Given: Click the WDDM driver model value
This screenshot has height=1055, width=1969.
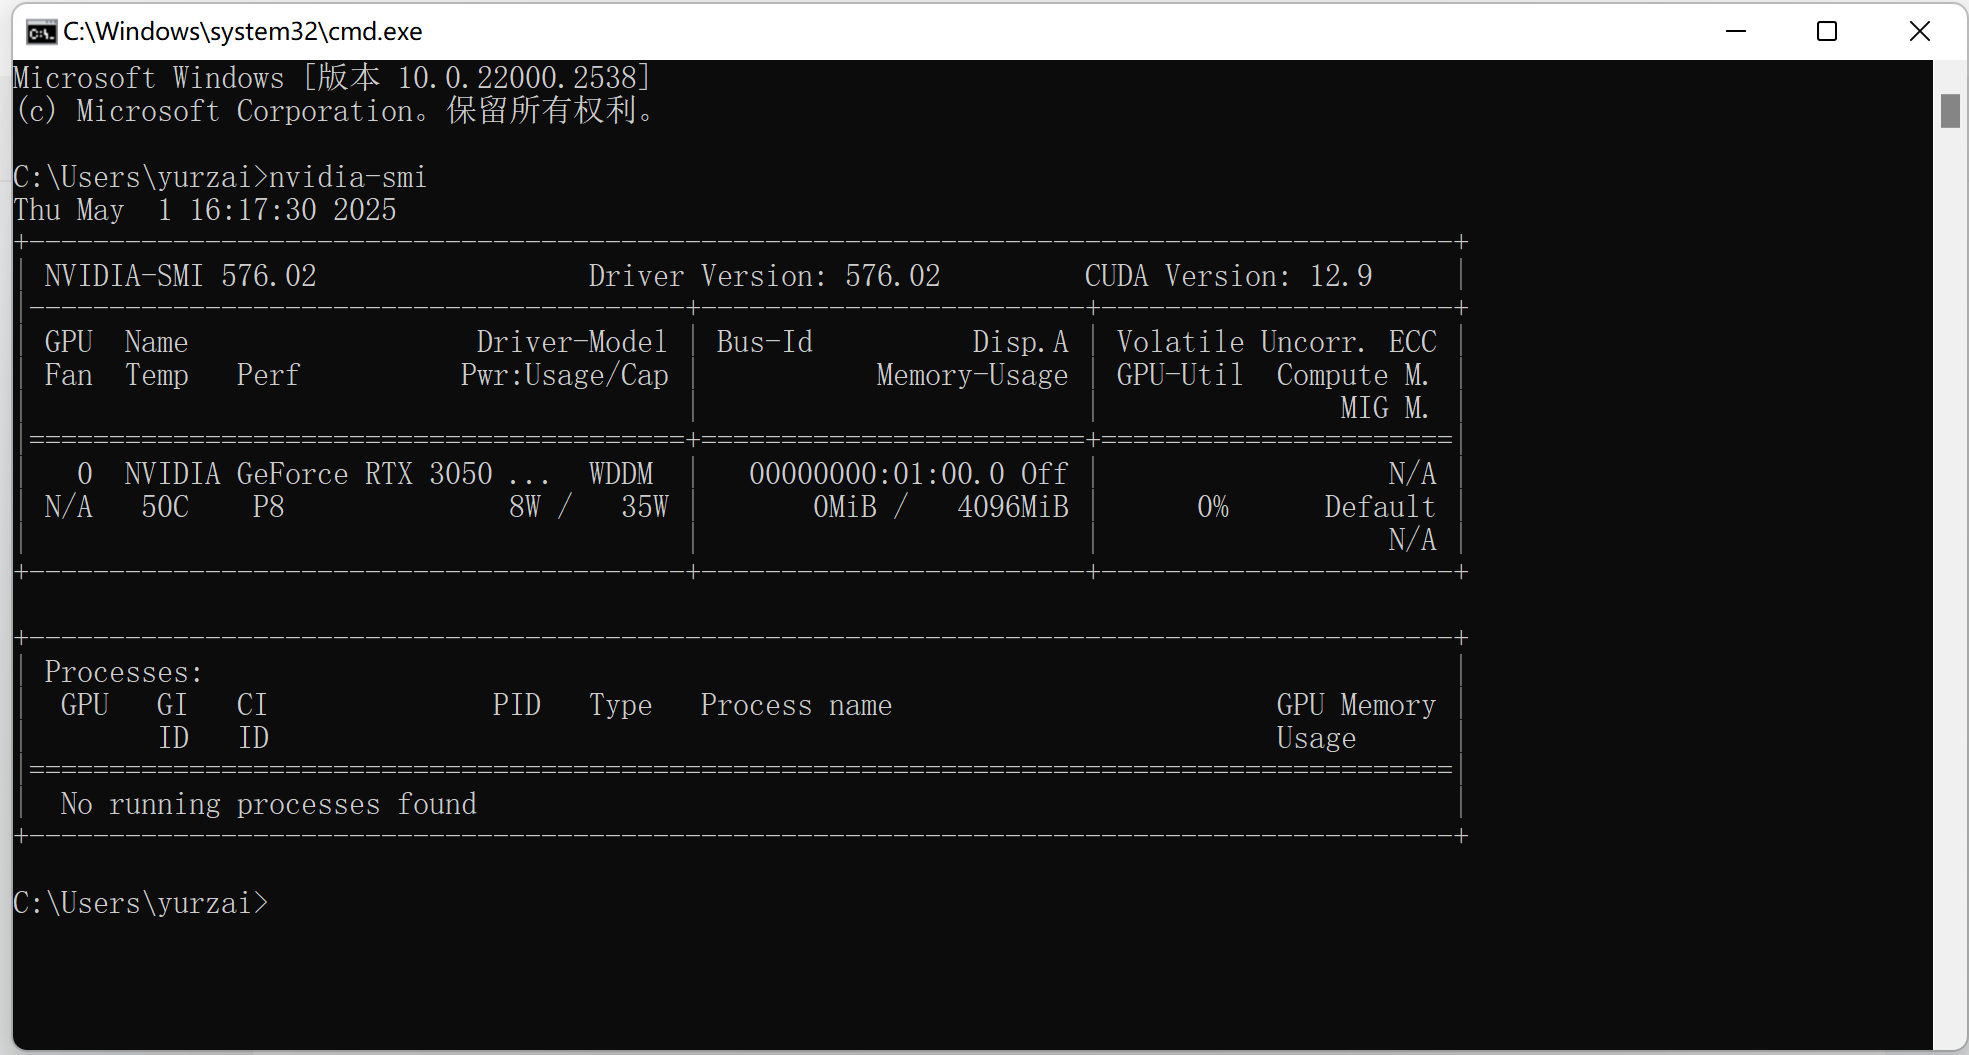Looking at the screenshot, I should (x=621, y=474).
